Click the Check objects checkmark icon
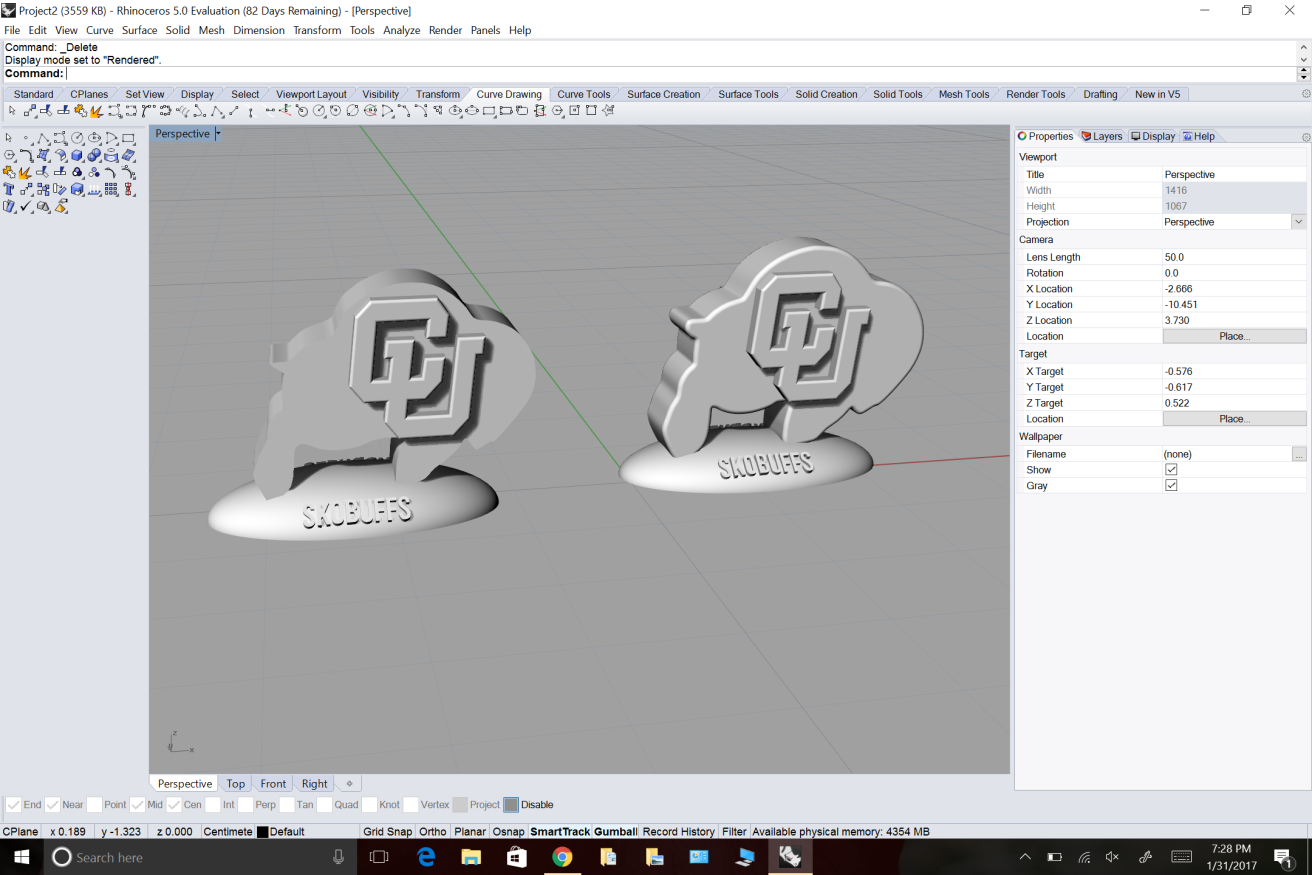1312x875 pixels. [x=26, y=206]
